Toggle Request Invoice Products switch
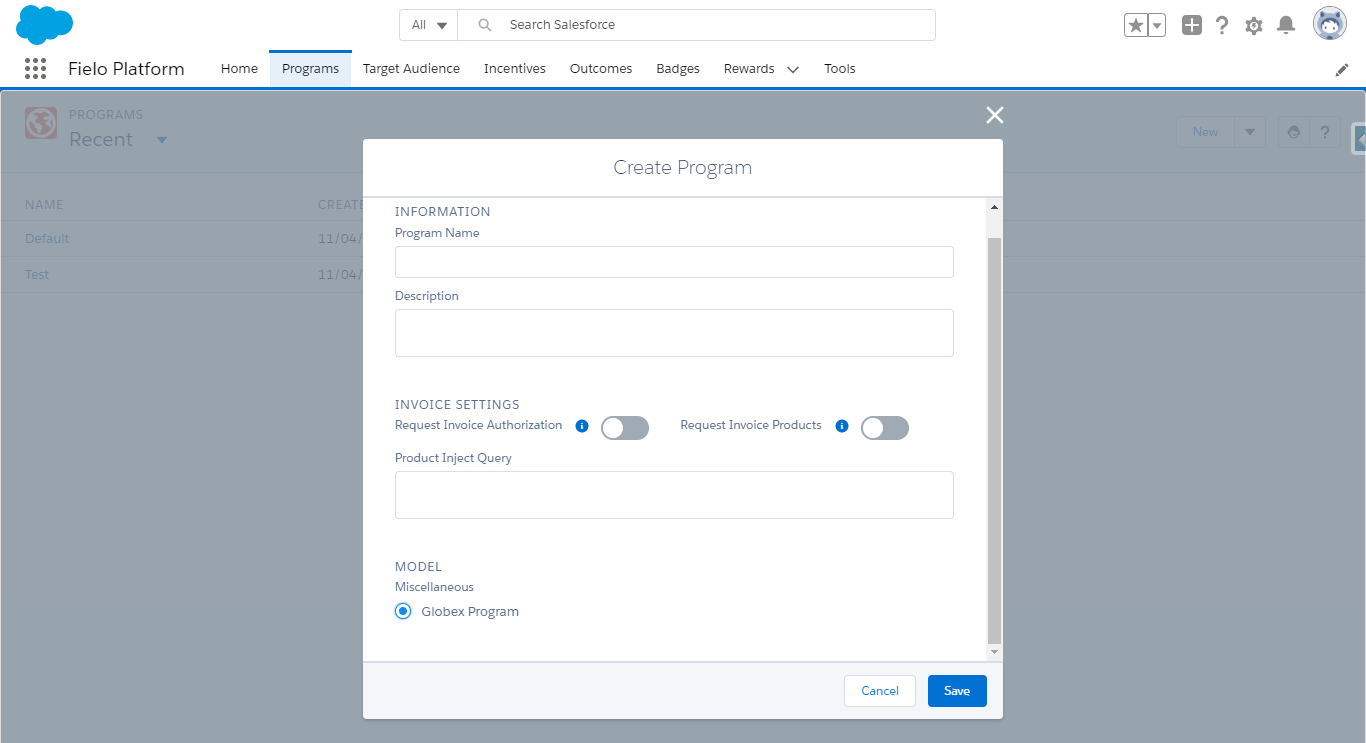The height and width of the screenshot is (743, 1366). (885, 428)
